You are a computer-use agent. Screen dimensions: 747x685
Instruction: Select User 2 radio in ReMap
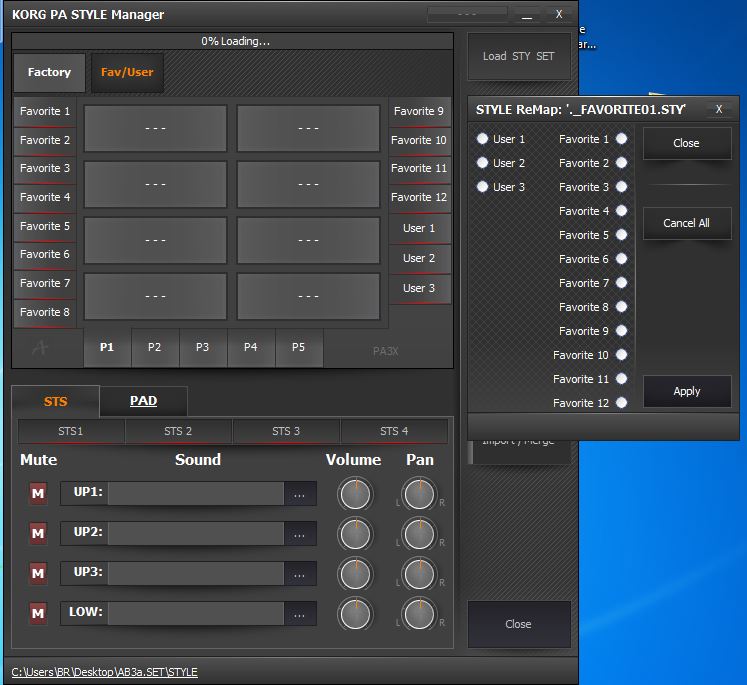pyautogui.click(x=483, y=162)
